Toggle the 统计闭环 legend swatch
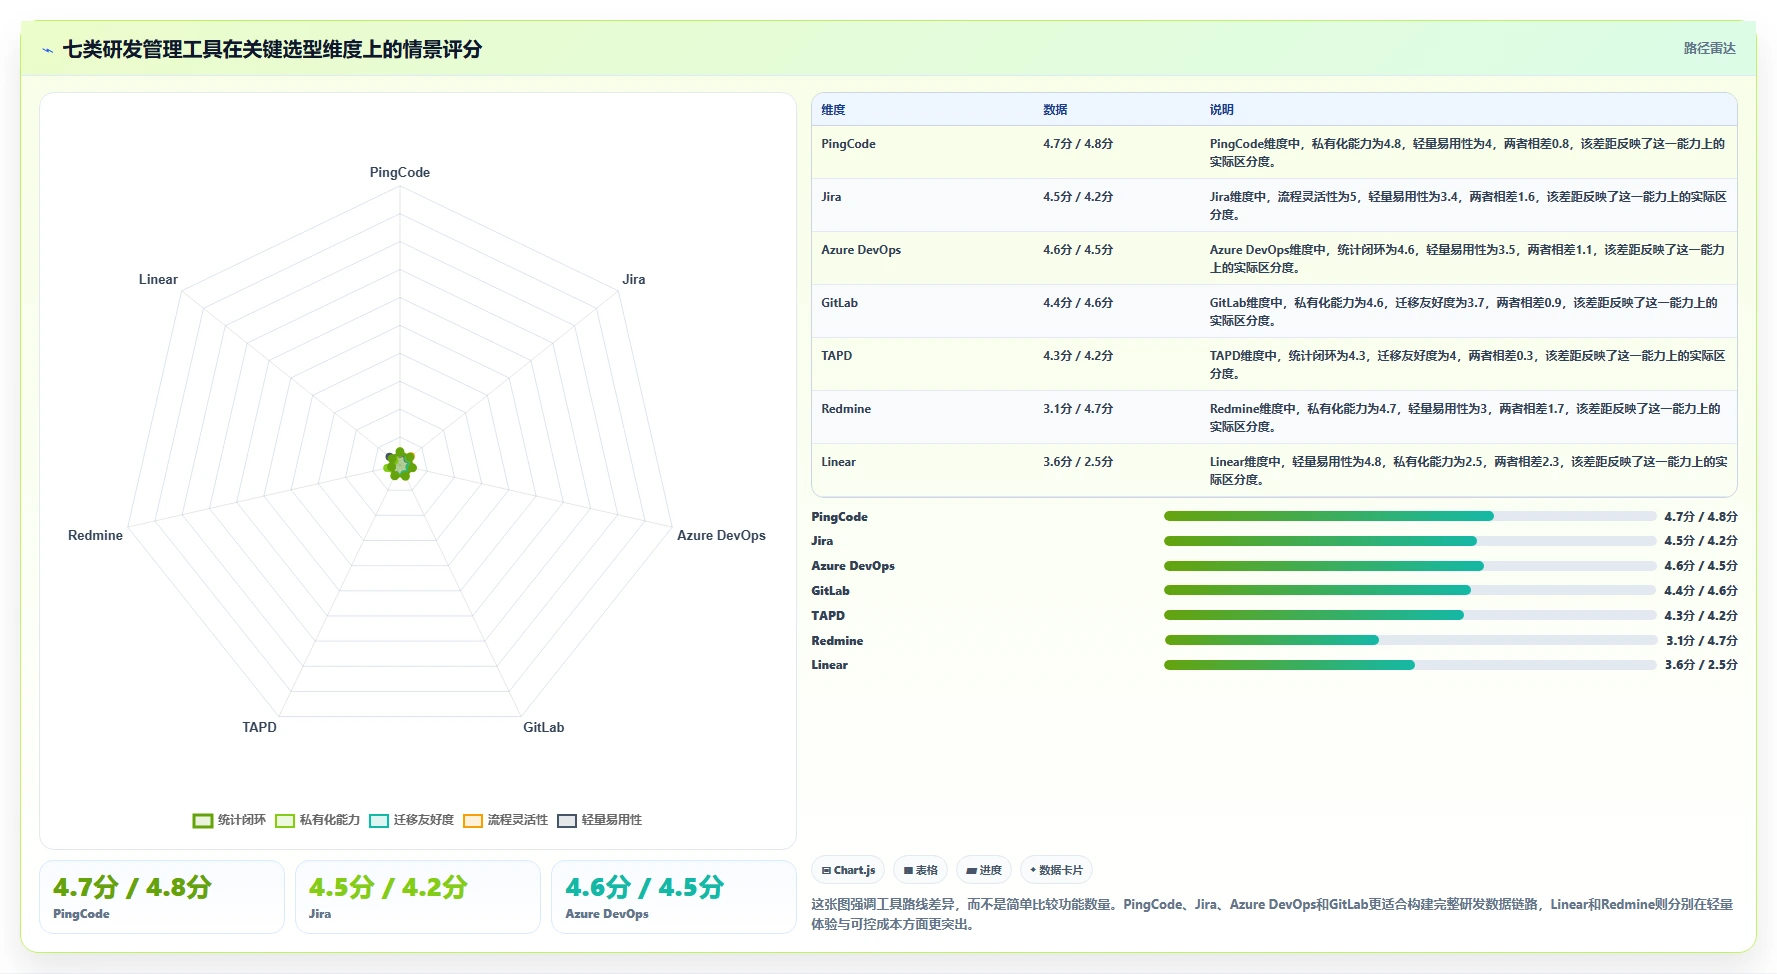 tap(203, 821)
